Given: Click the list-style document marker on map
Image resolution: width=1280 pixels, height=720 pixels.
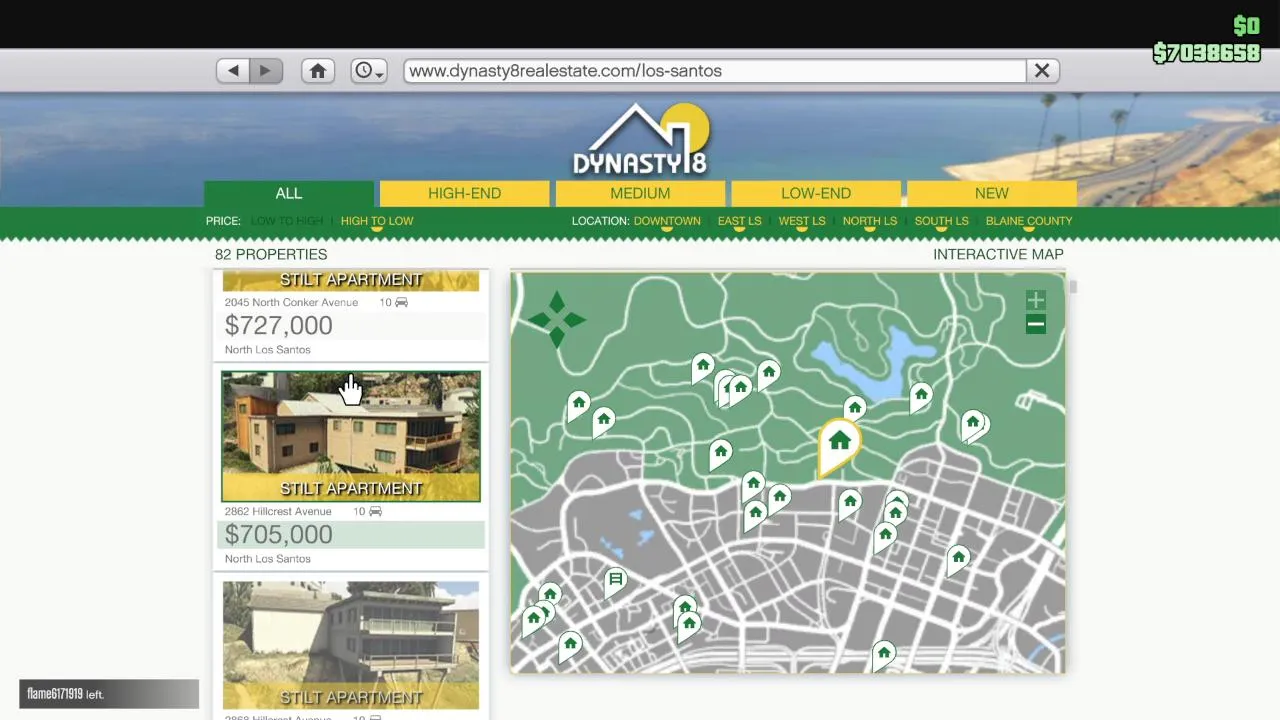Looking at the screenshot, I should click(x=616, y=581).
